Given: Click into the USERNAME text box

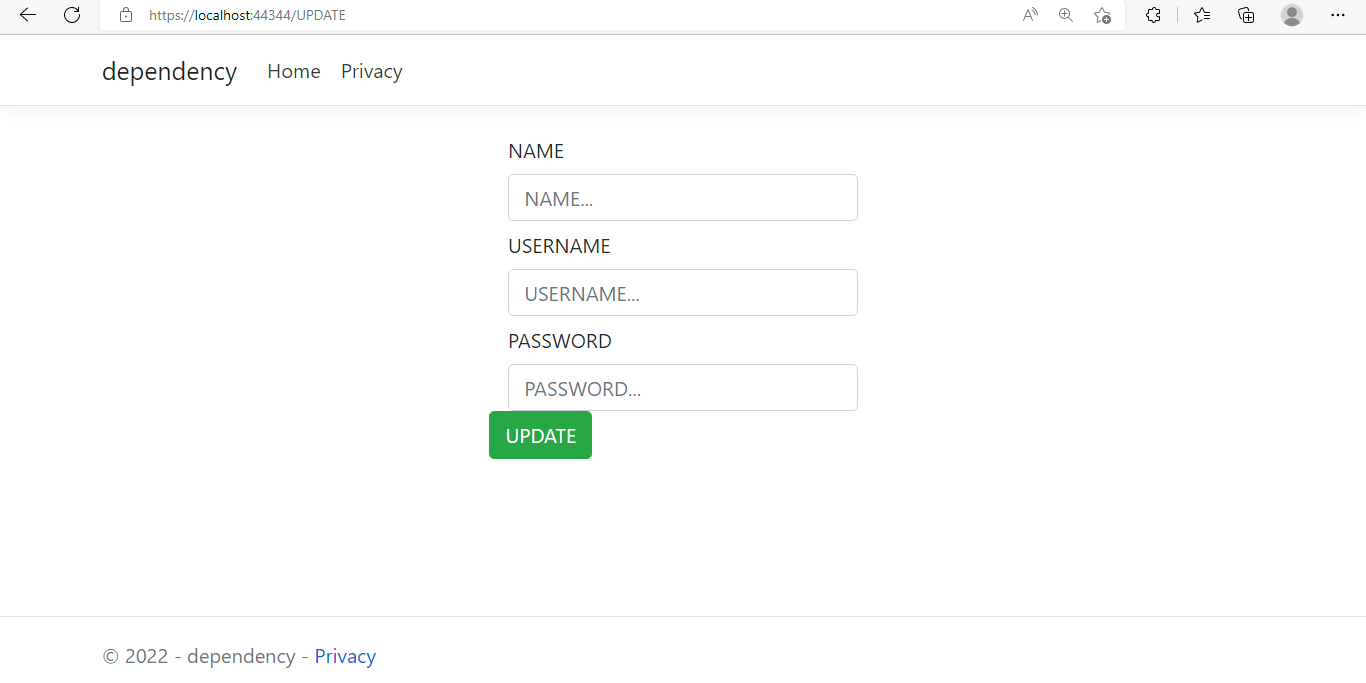Looking at the screenshot, I should pos(683,293).
